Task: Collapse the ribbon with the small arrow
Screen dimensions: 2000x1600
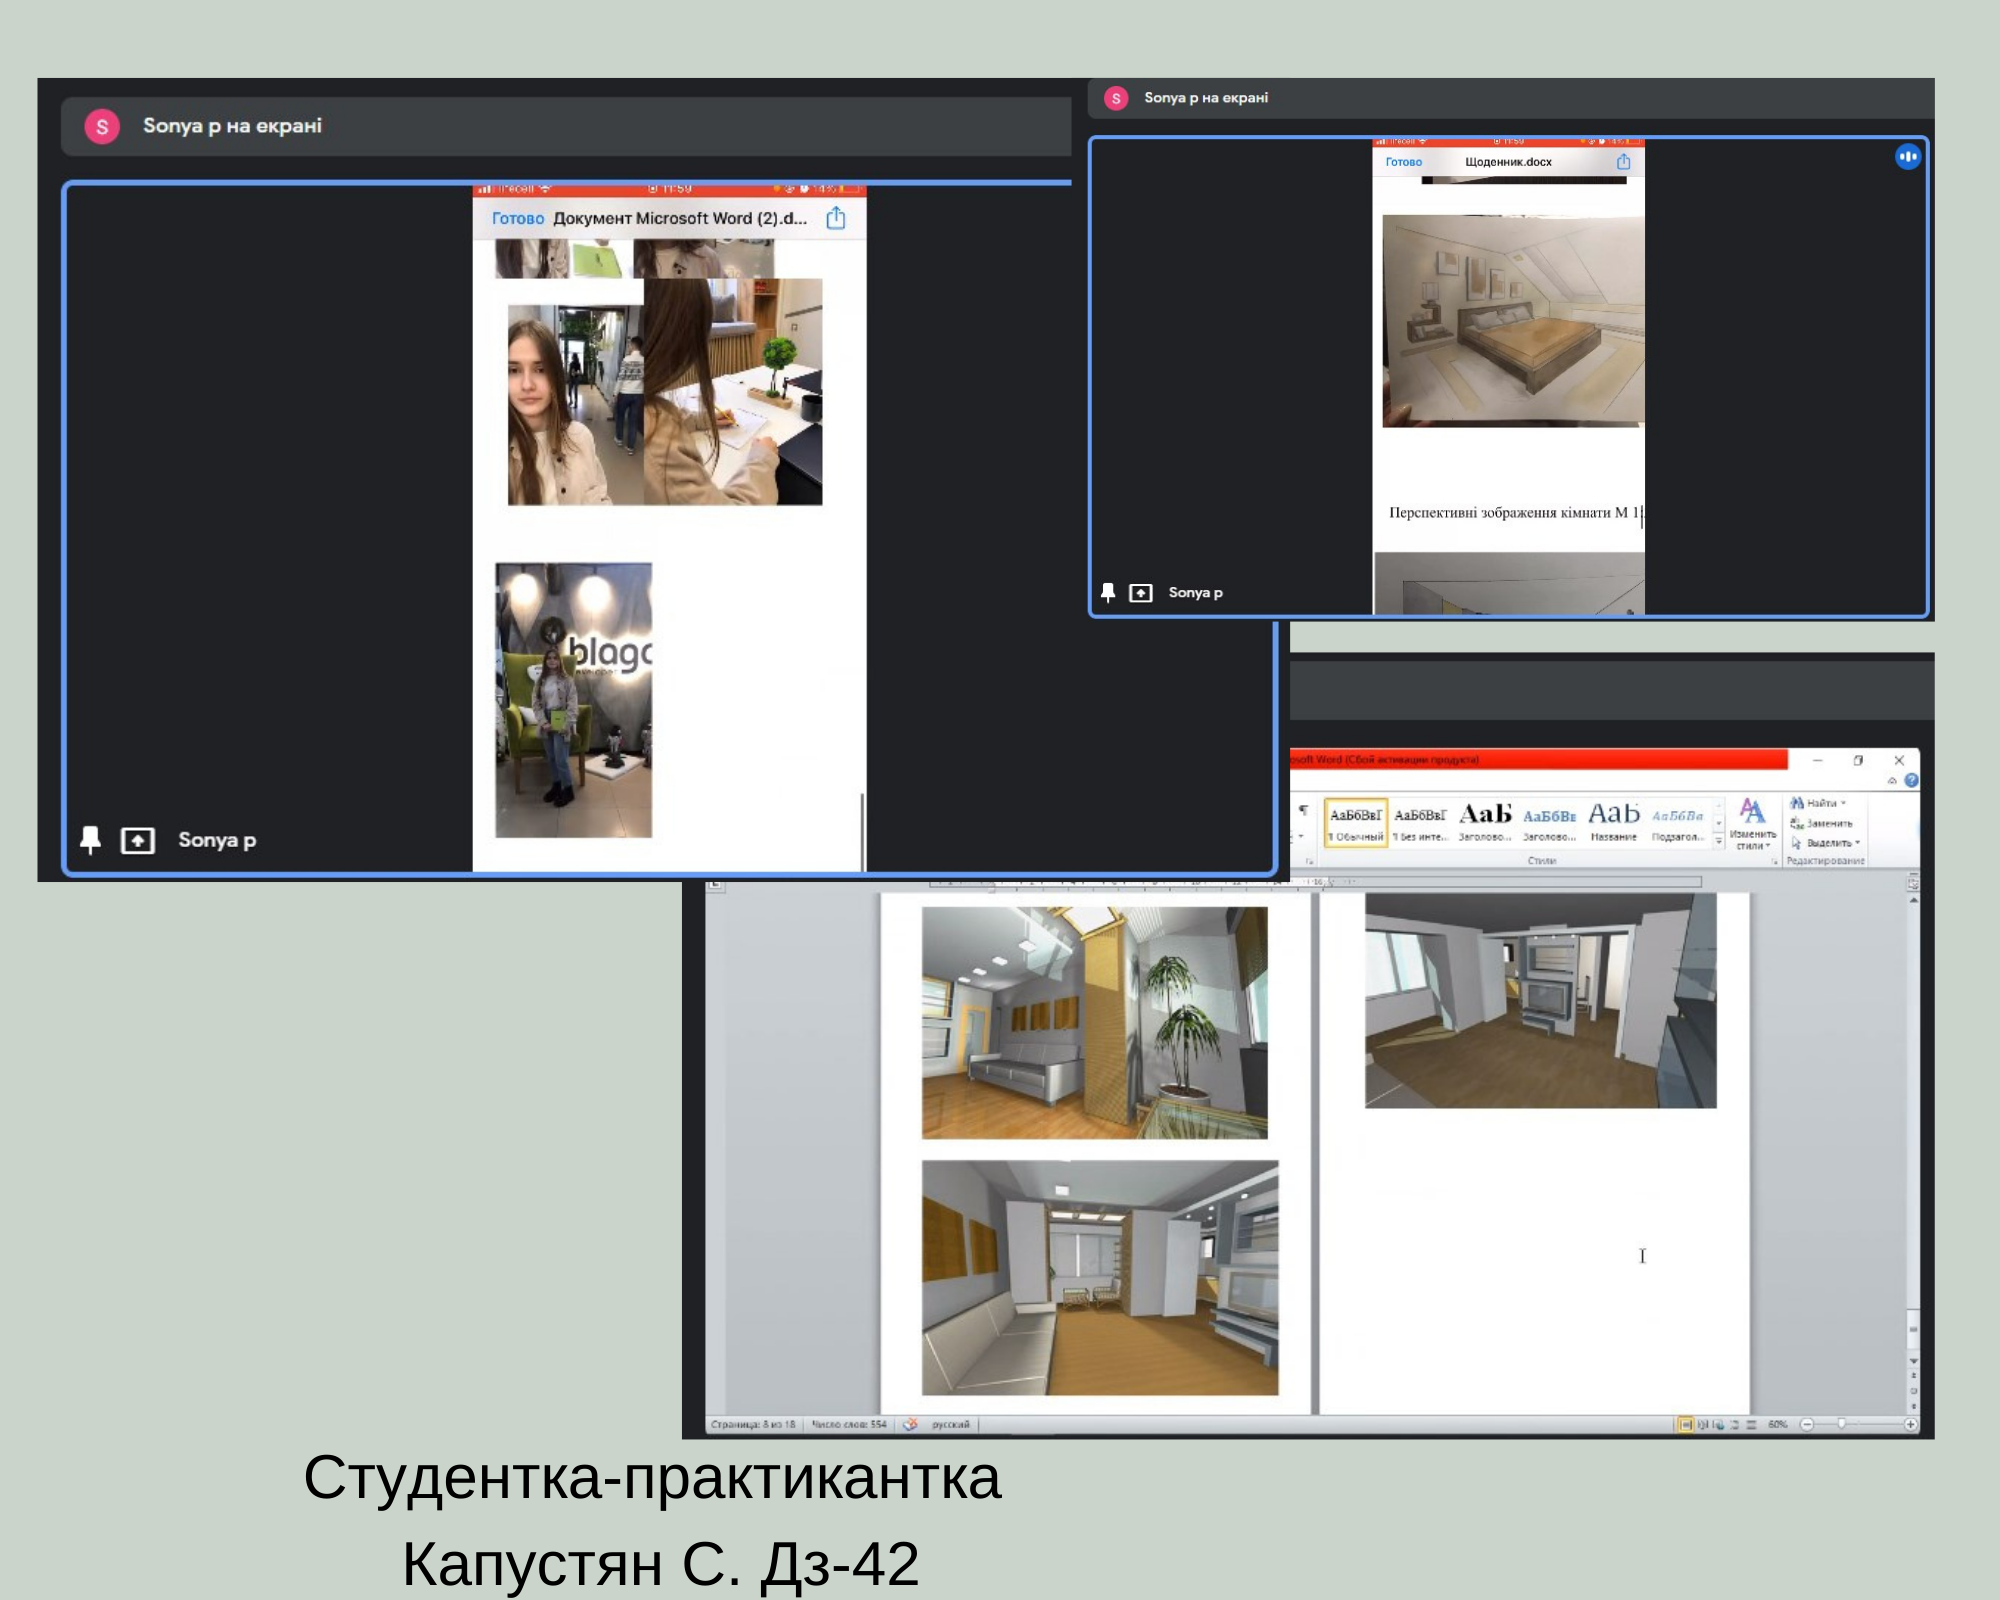Action: pos(1892,781)
